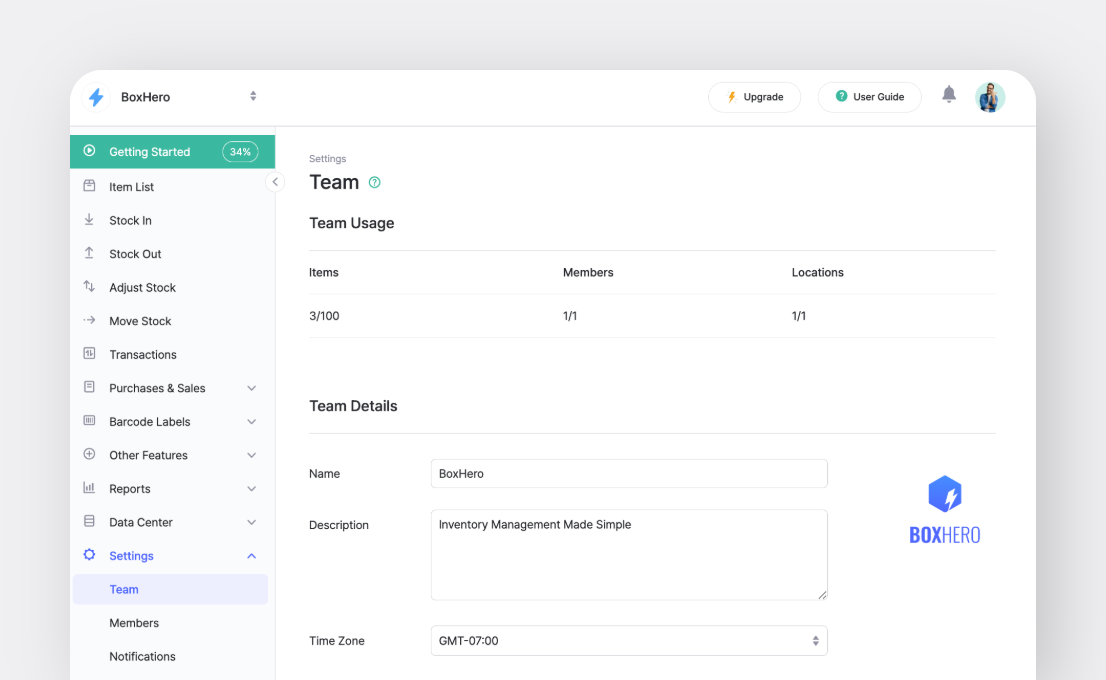Click the Getting Started 34% progress badge
This screenshot has height=680, width=1106.
(x=240, y=151)
